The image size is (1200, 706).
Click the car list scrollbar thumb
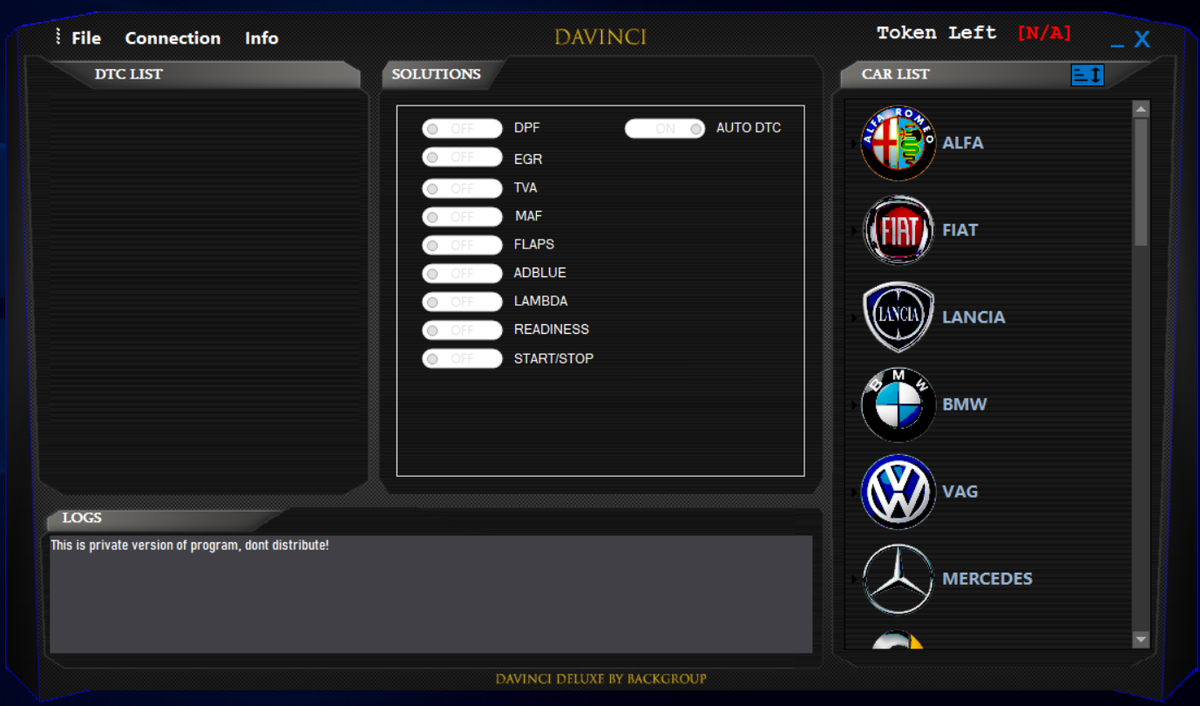1141,182
